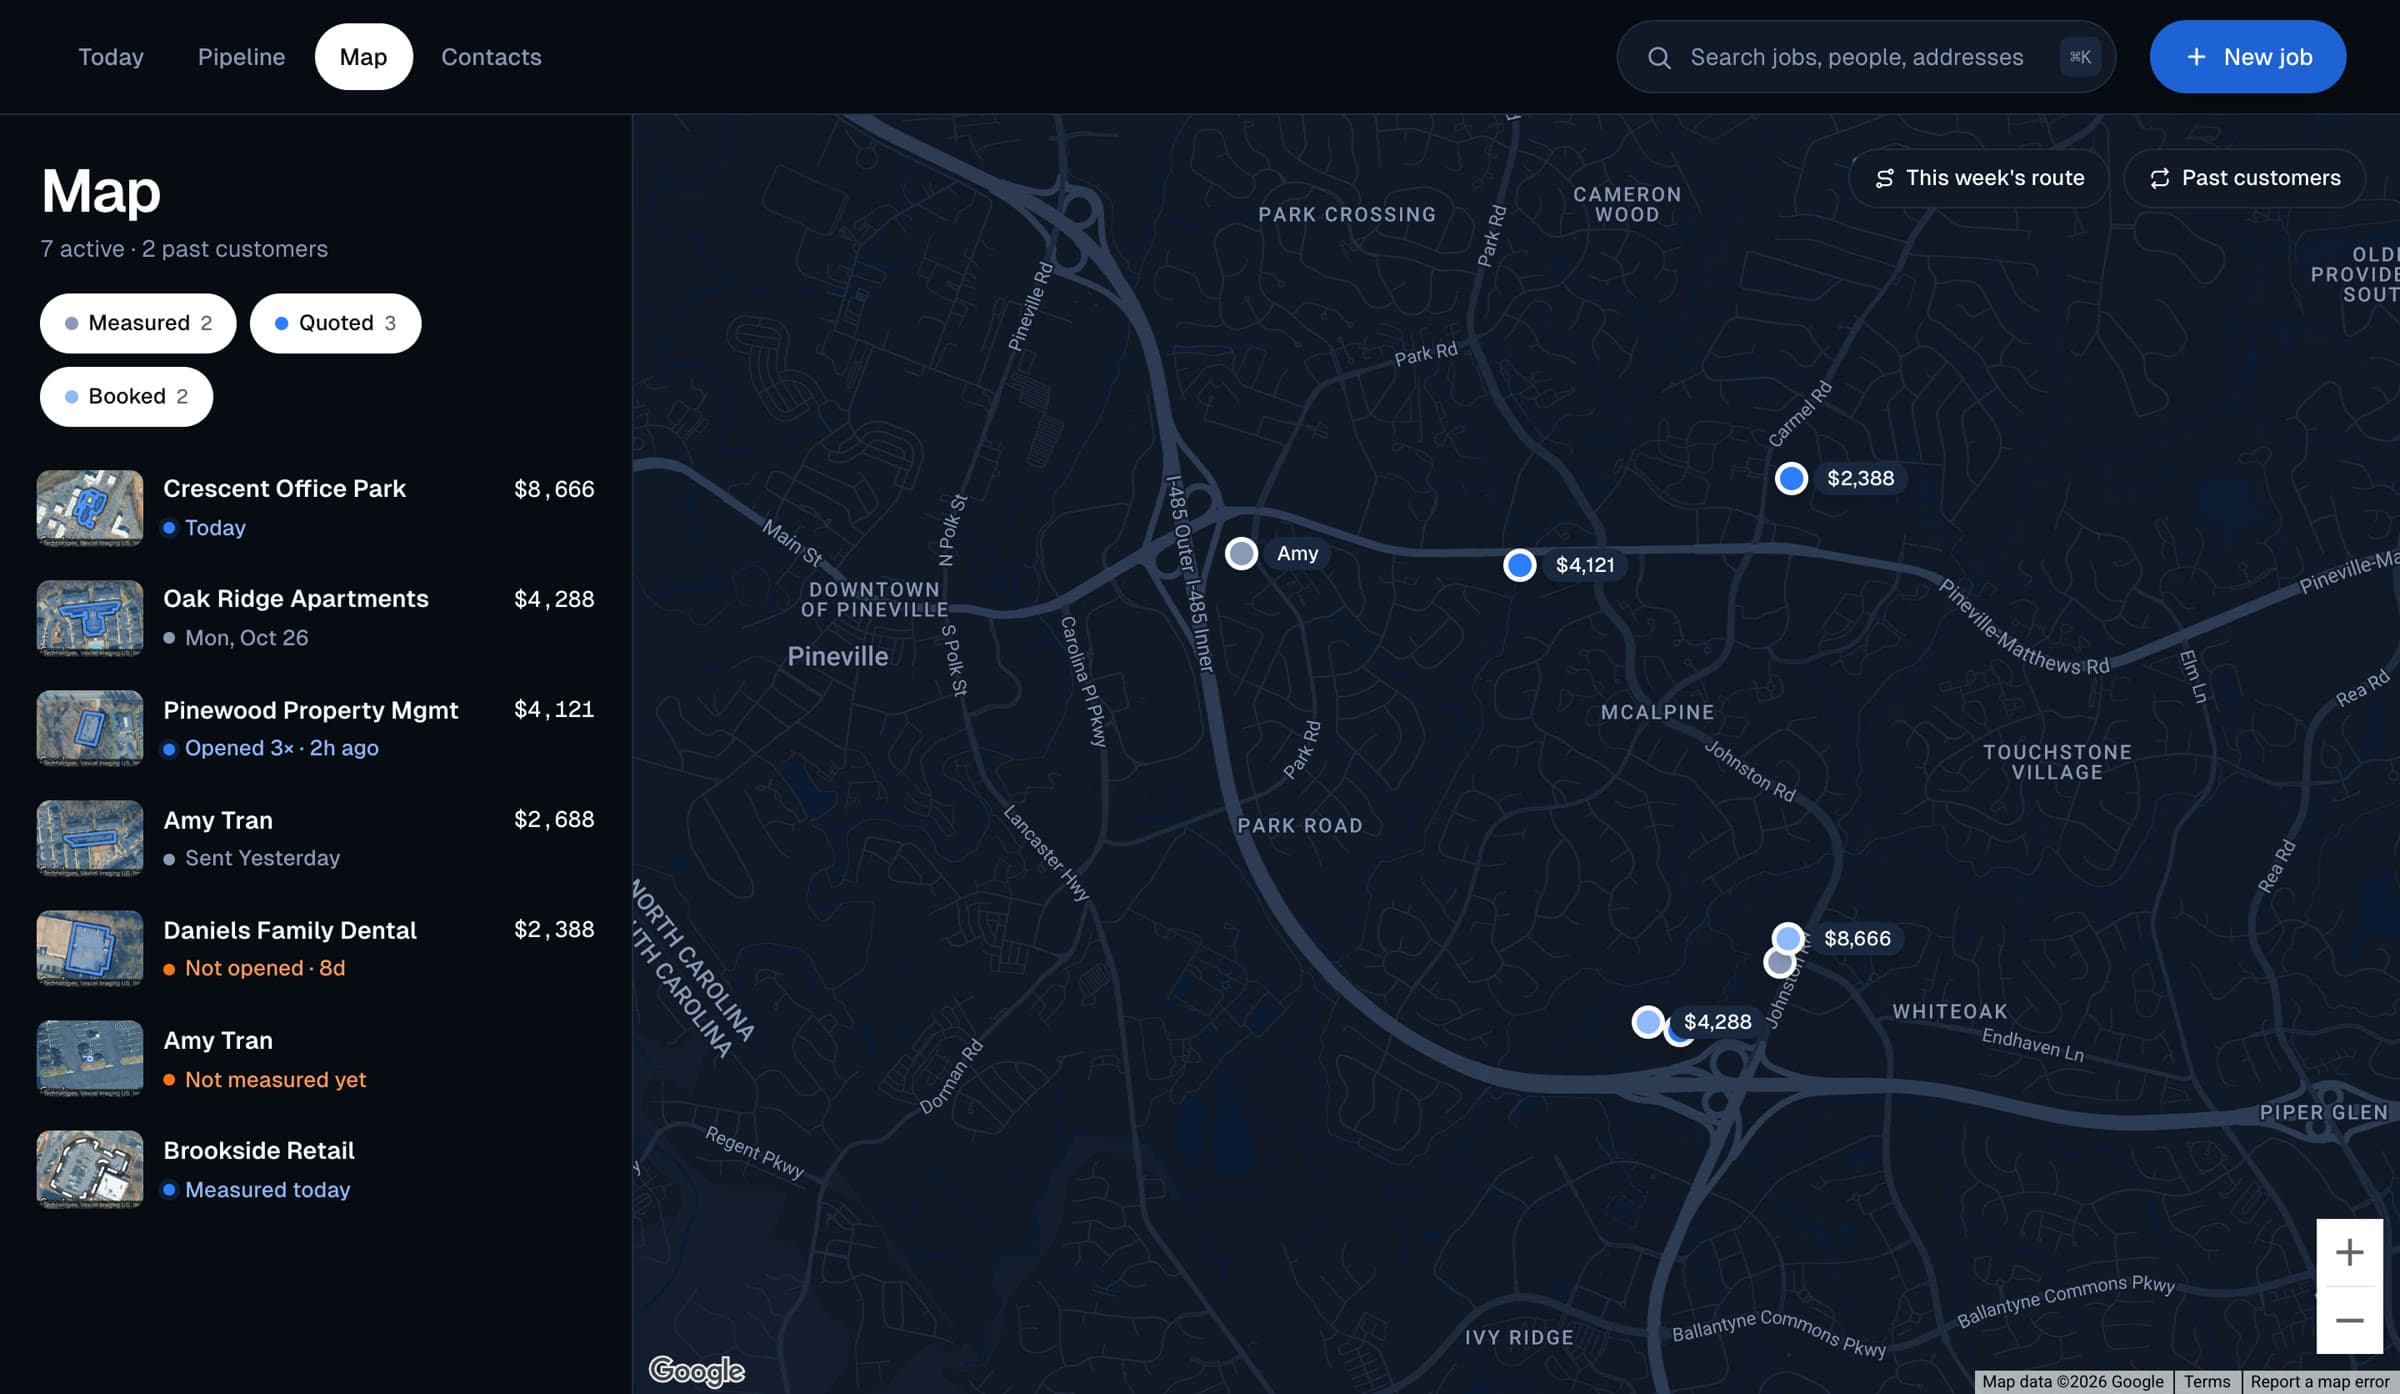2400x1394 pixels.
Task: Open the map Terms link
Action: point(2206,1381)
